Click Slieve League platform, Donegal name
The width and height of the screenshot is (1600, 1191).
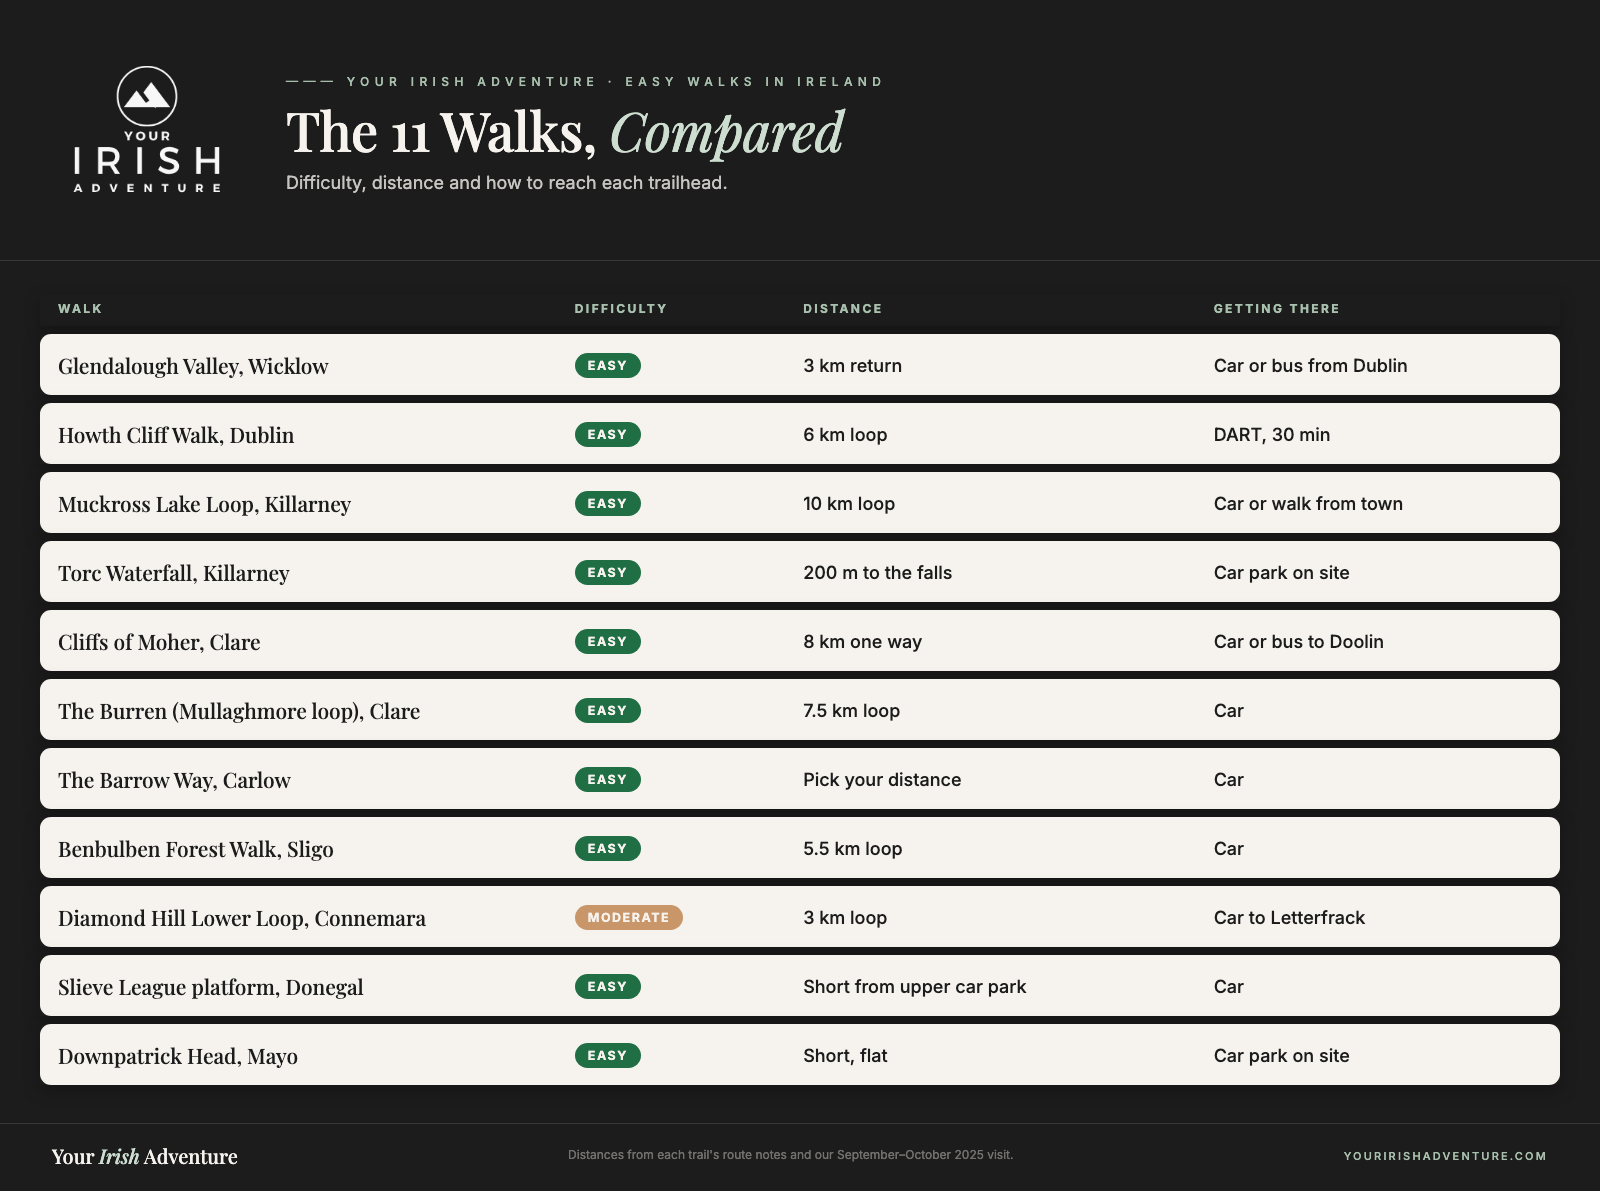(210, 987)
